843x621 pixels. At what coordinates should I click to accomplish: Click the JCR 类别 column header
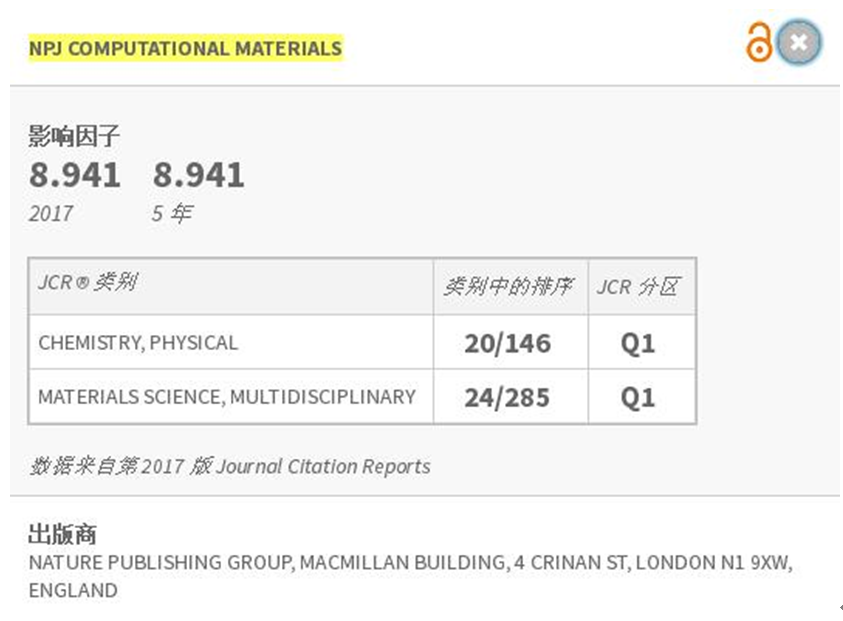(x=88, y=282)
